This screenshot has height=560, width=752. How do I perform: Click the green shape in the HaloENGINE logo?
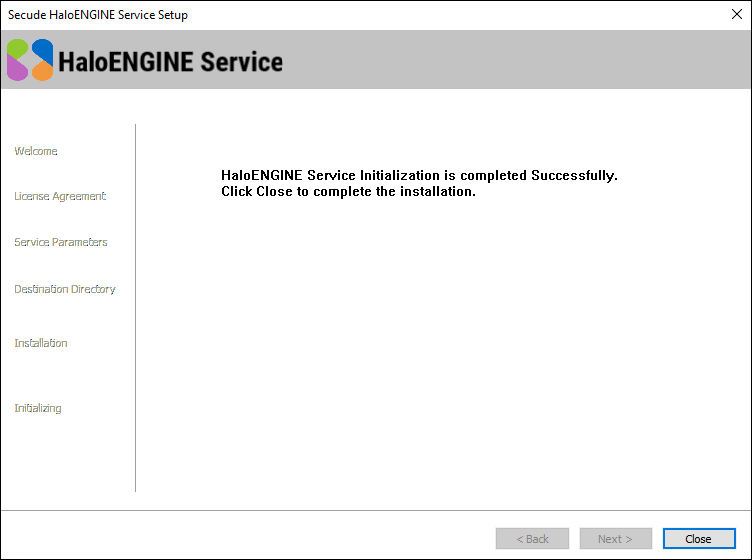tap(18, 49)
